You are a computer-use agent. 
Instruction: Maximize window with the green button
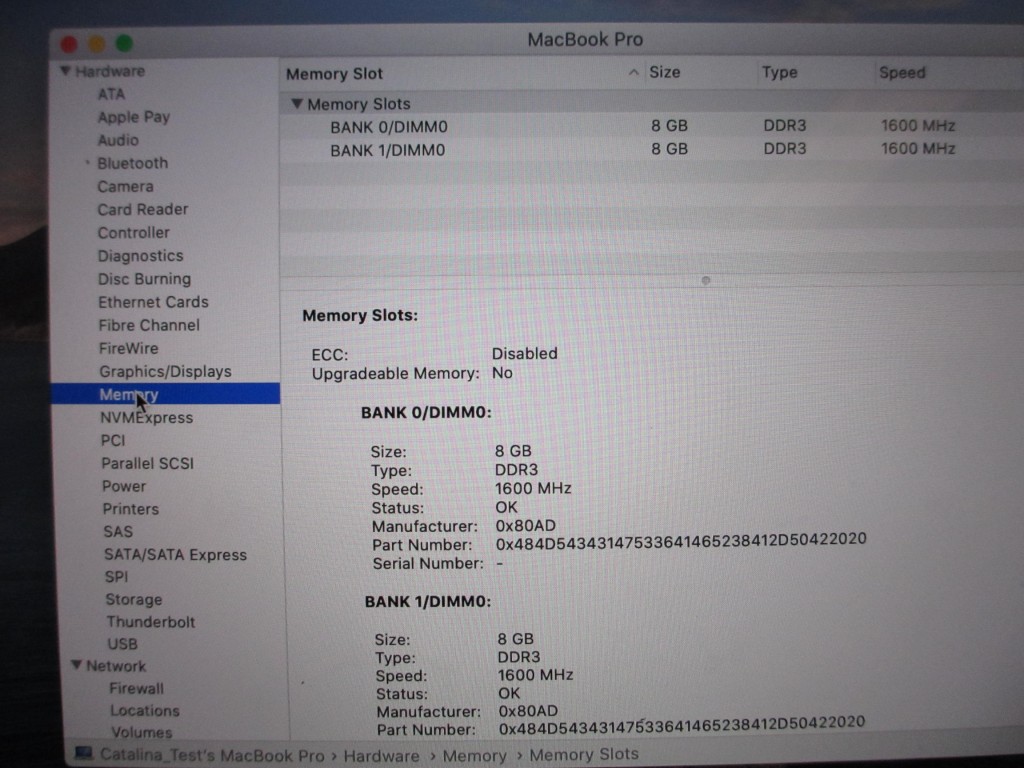click(x=124, y=44)
